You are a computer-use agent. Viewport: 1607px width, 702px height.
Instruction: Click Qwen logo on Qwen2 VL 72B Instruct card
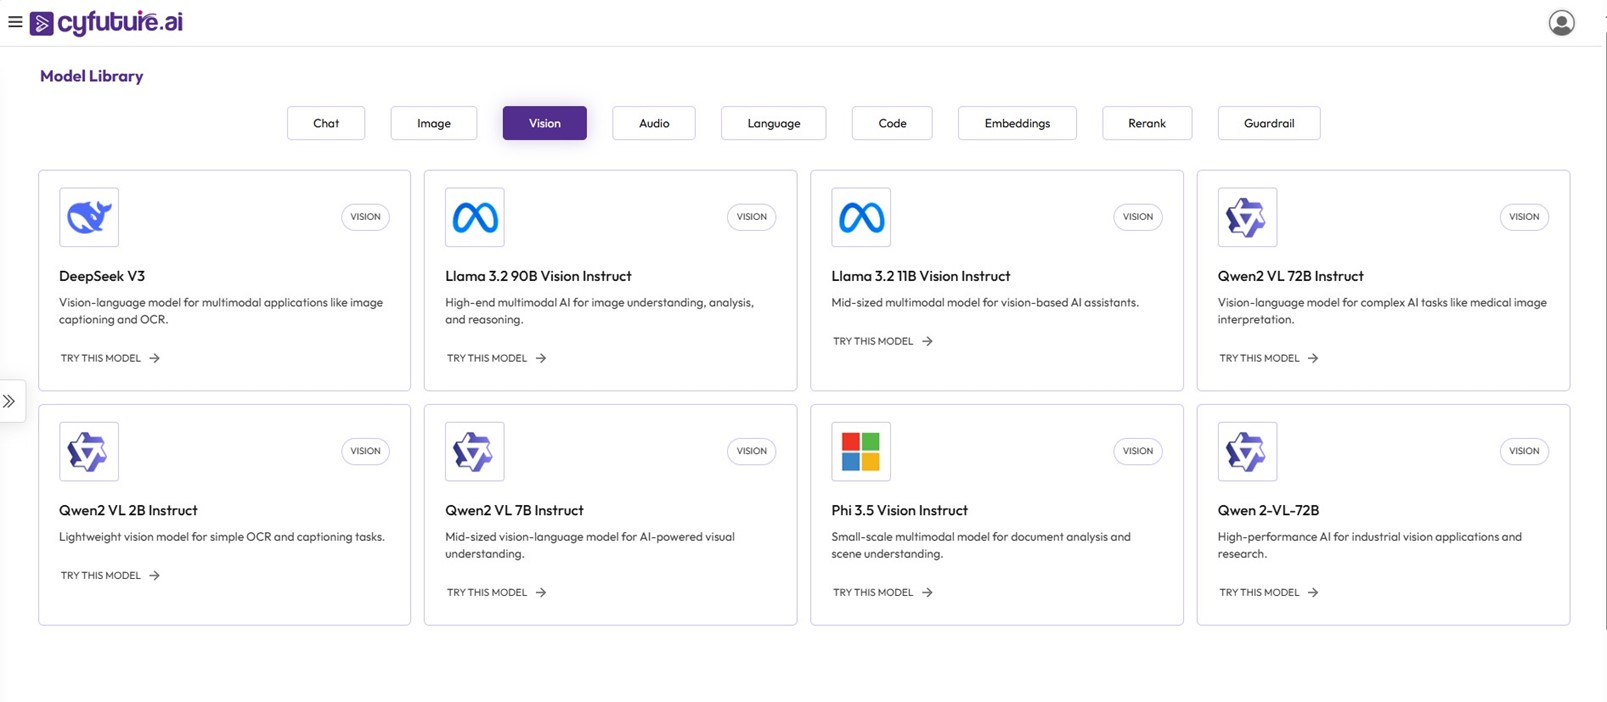tap(1247, 217)
